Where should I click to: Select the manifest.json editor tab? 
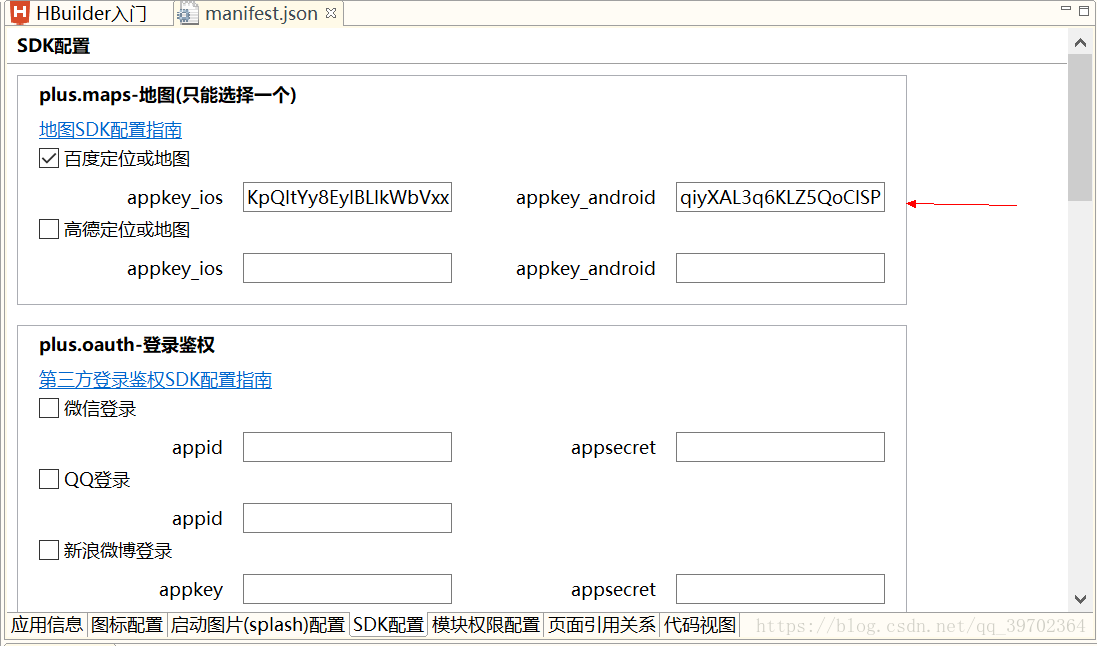tap(261, 13)
